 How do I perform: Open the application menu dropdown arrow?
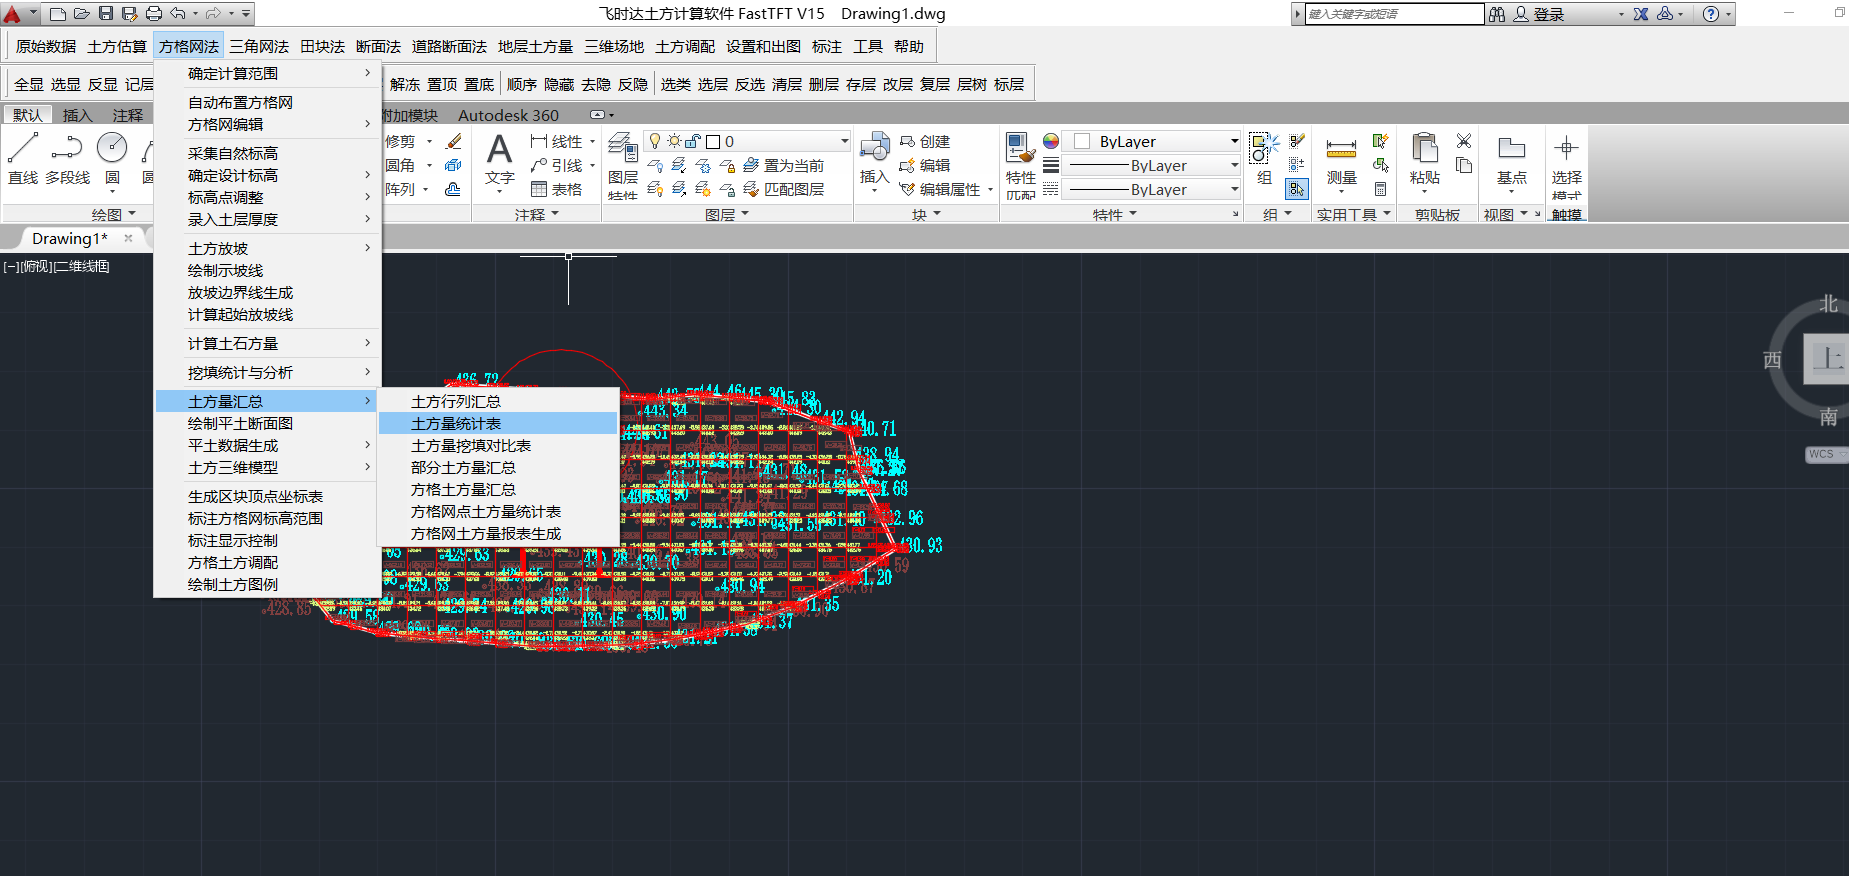(33, 14)
